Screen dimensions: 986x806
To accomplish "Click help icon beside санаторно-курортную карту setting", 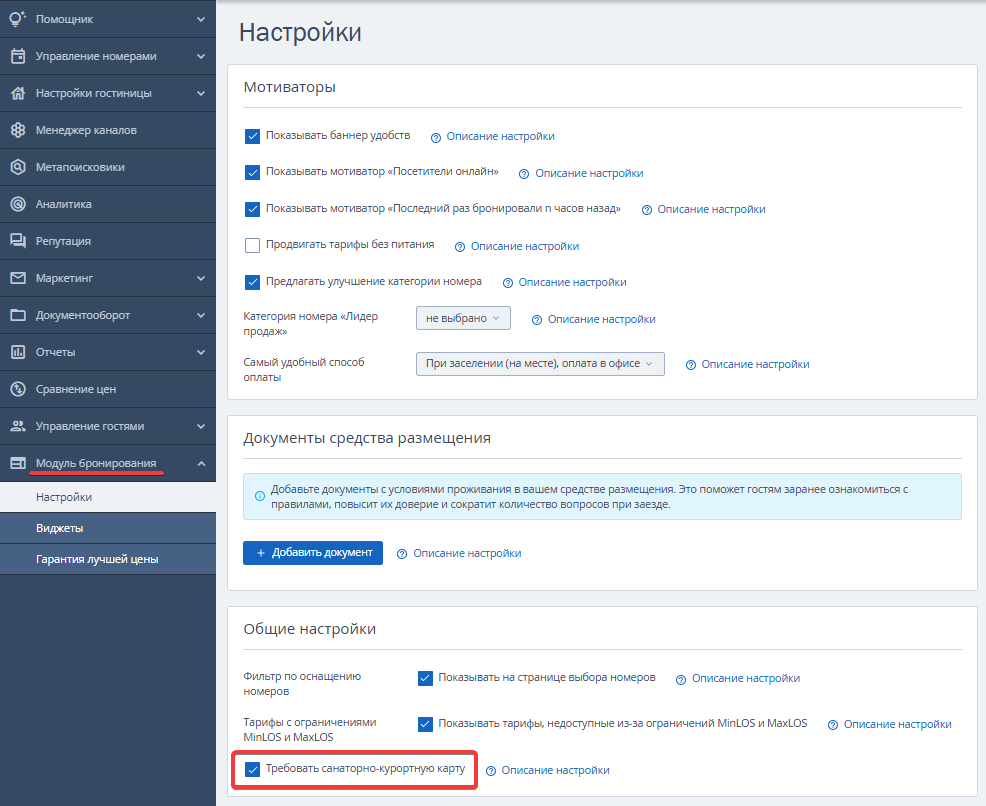I will tap(491, 771).
